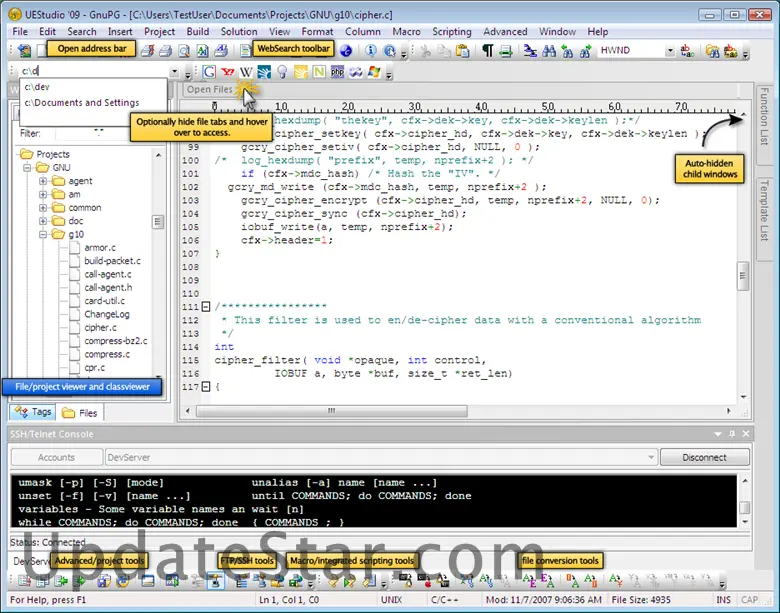Open the Build menu
This screenshot has height=613, width=780.
tap(198, 31)
